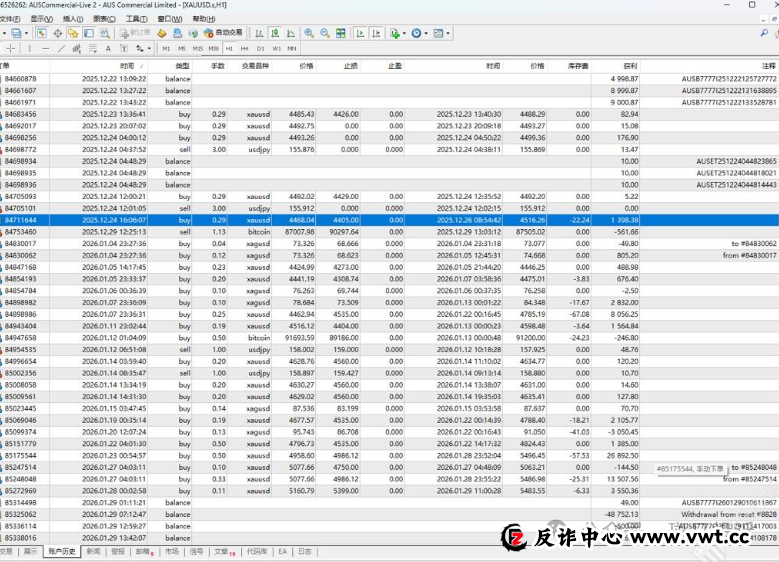
Task: Sort by the 获利 column header
Action: (629, 66)
